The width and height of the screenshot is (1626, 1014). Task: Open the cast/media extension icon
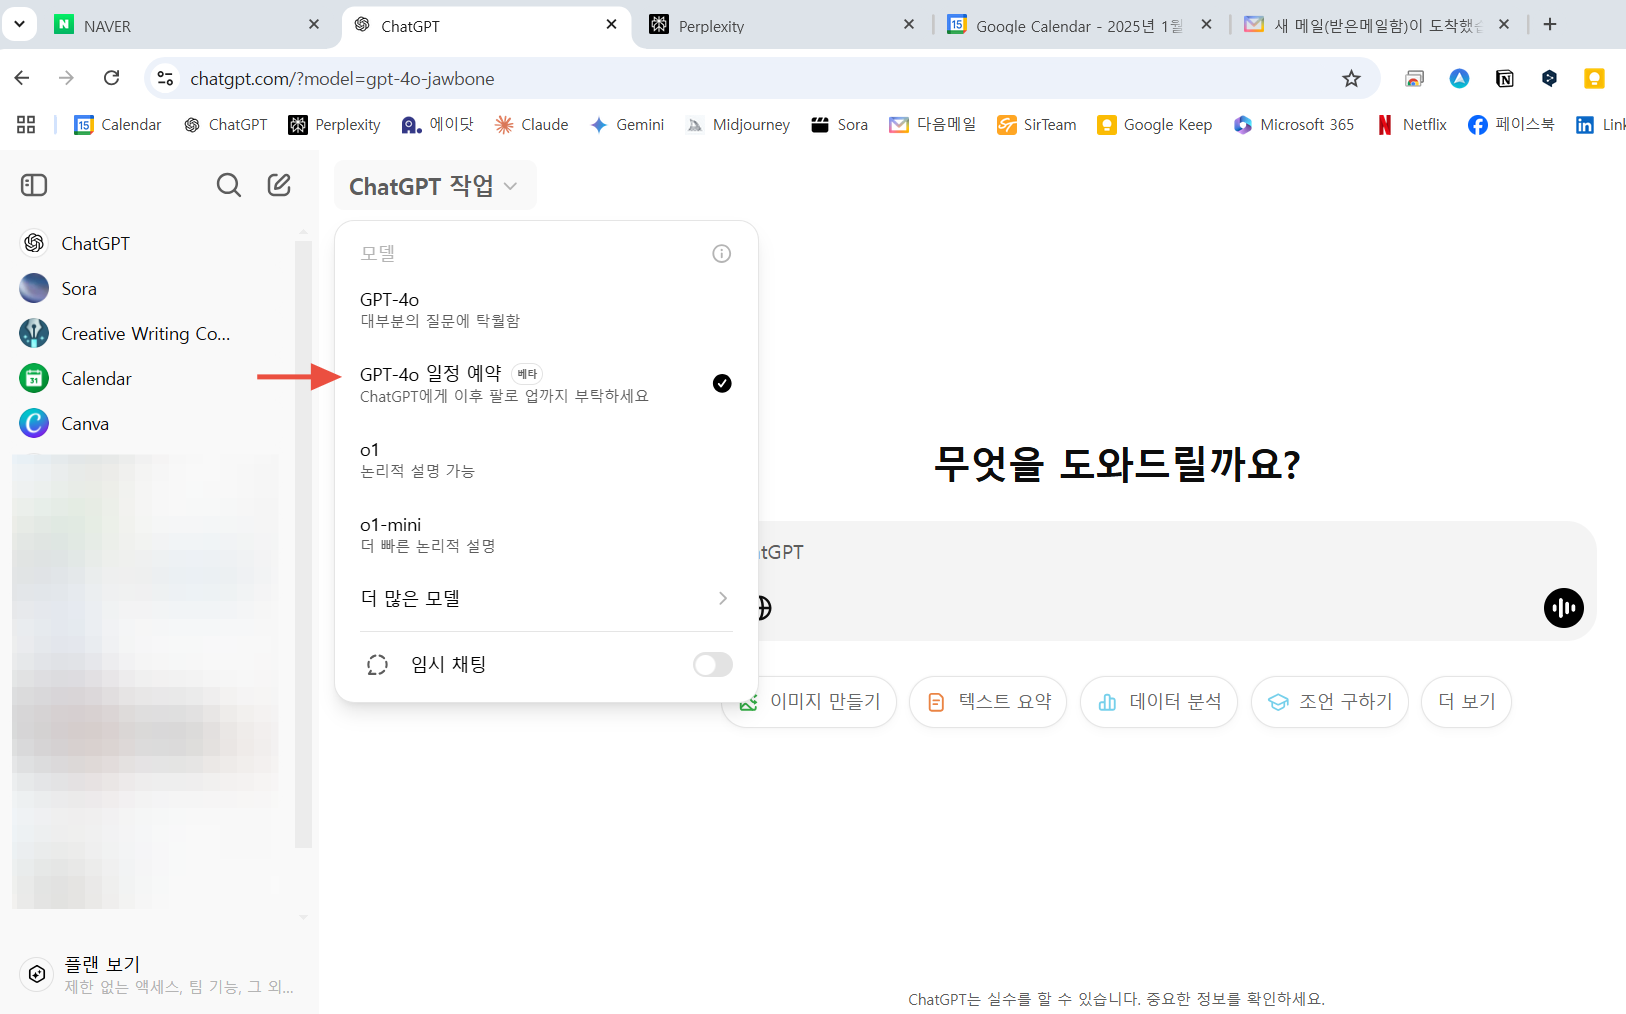(1414, 79)
